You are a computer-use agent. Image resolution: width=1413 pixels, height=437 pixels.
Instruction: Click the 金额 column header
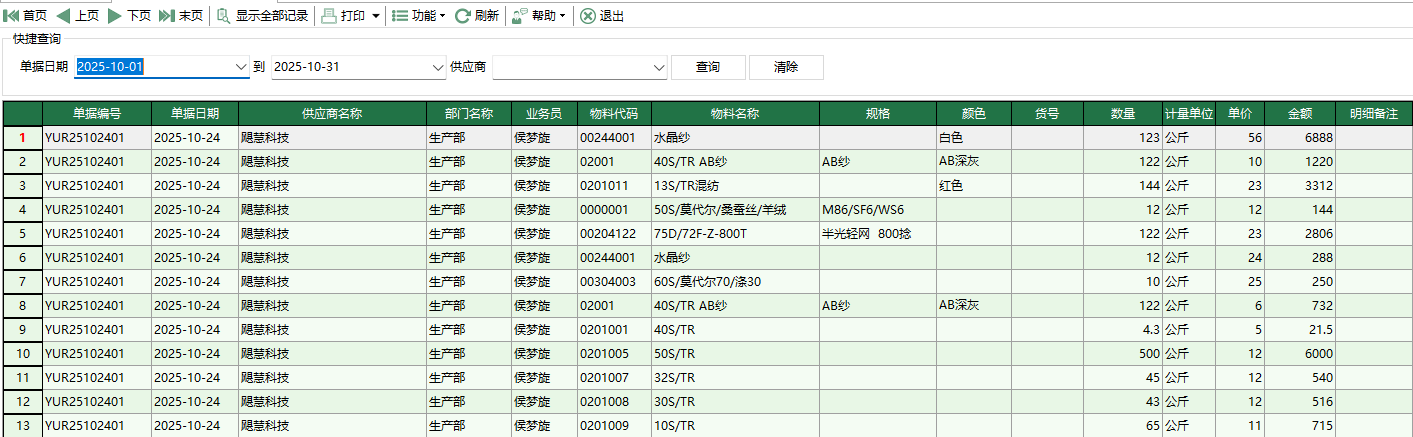click(1300, 113)
